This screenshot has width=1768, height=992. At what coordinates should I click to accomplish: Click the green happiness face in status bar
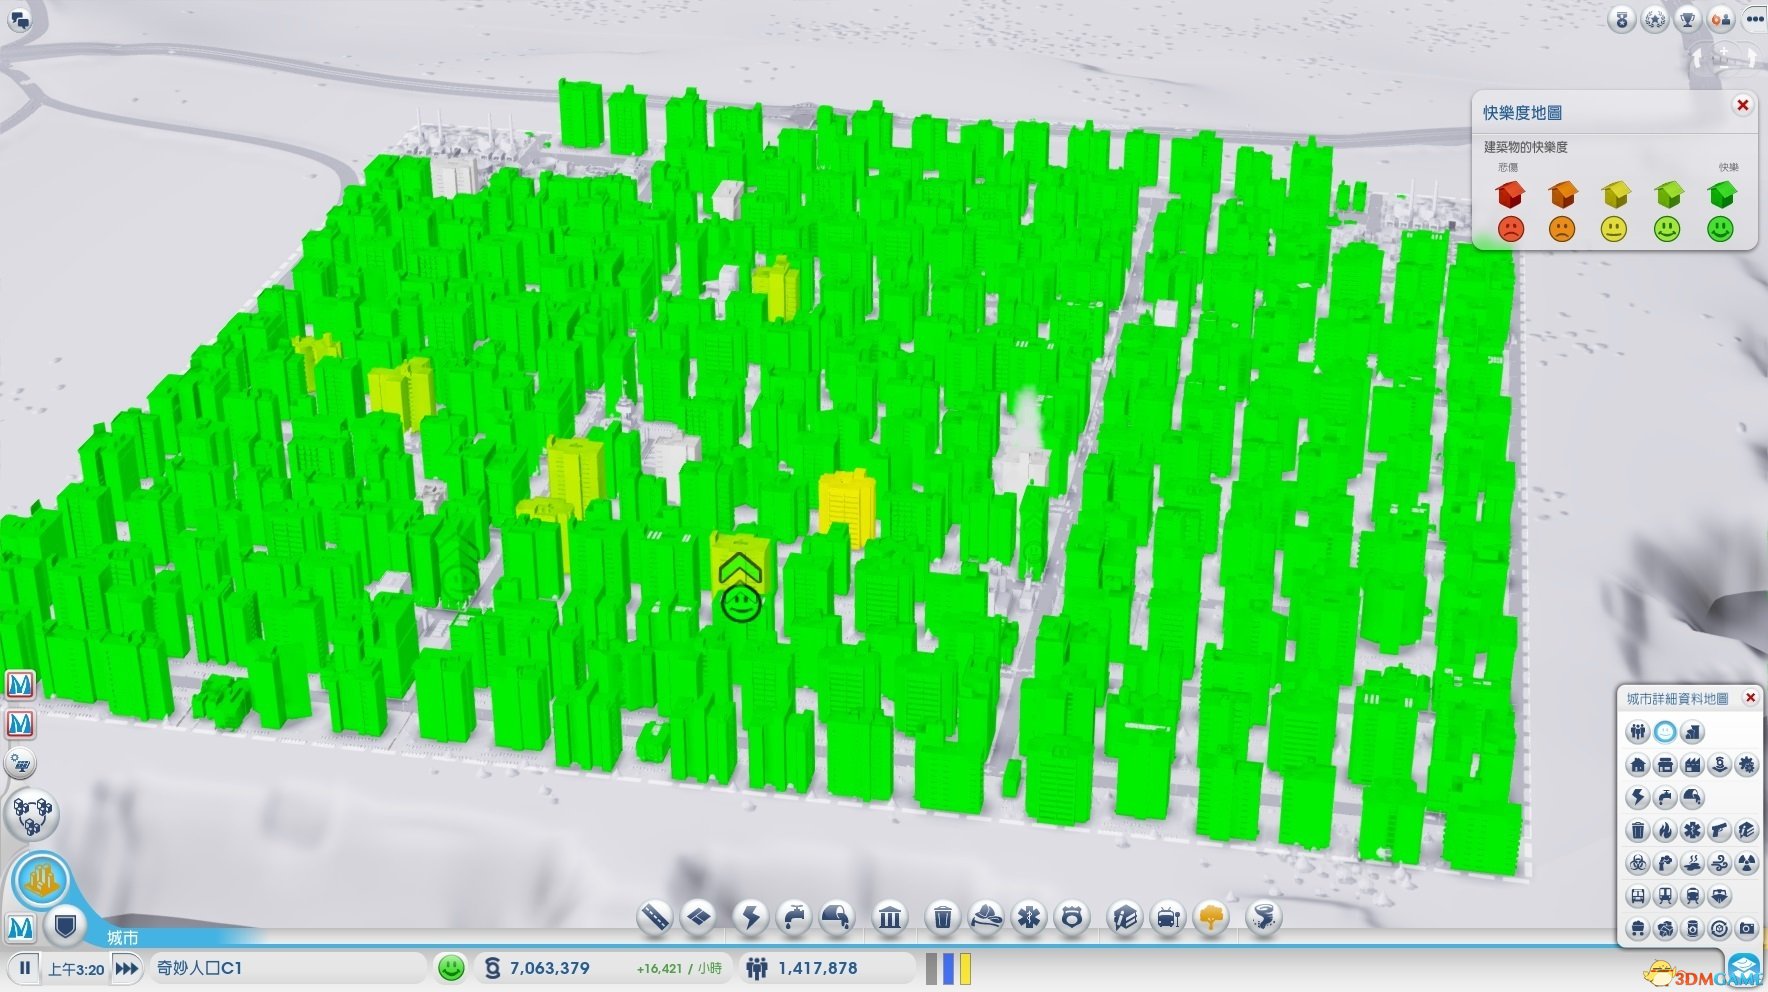(452, 968)
